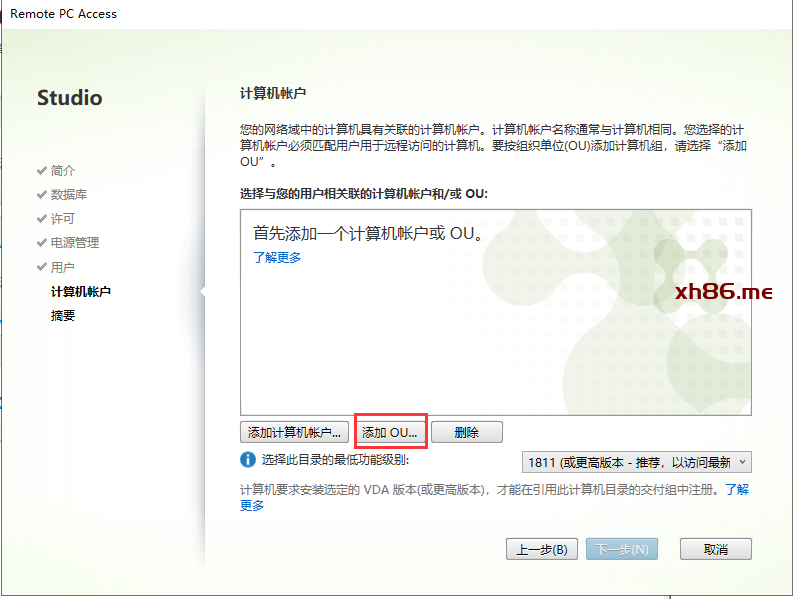Select the 数据库 step in the sidebar

click(69, 195)
